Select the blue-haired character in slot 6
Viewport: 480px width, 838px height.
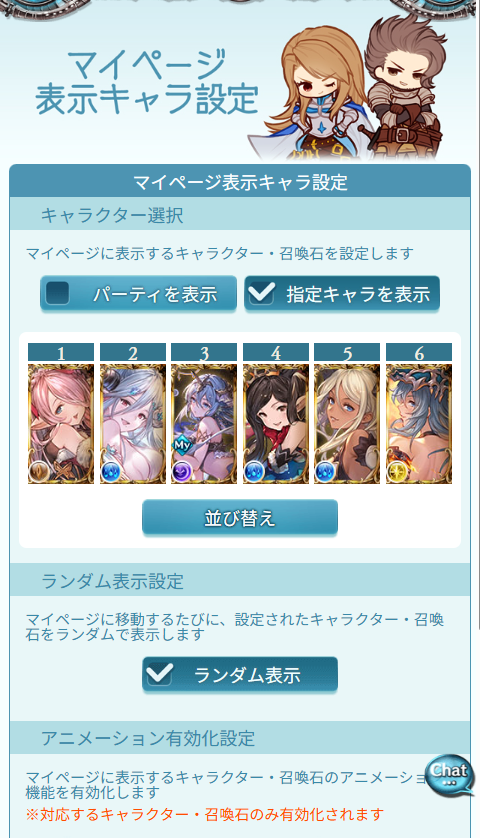(x=419, y=424)
